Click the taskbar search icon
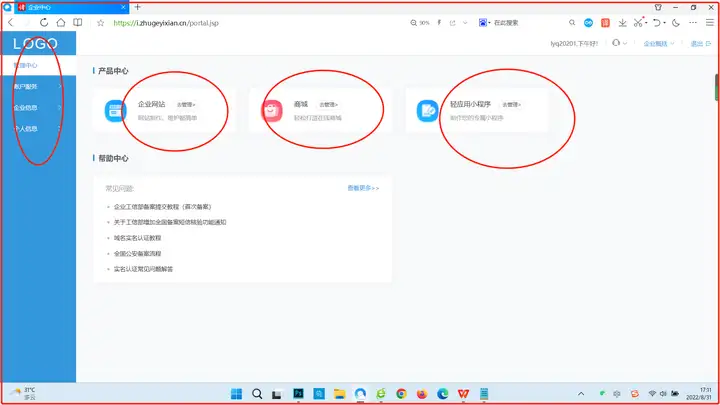 pos(257,394)
